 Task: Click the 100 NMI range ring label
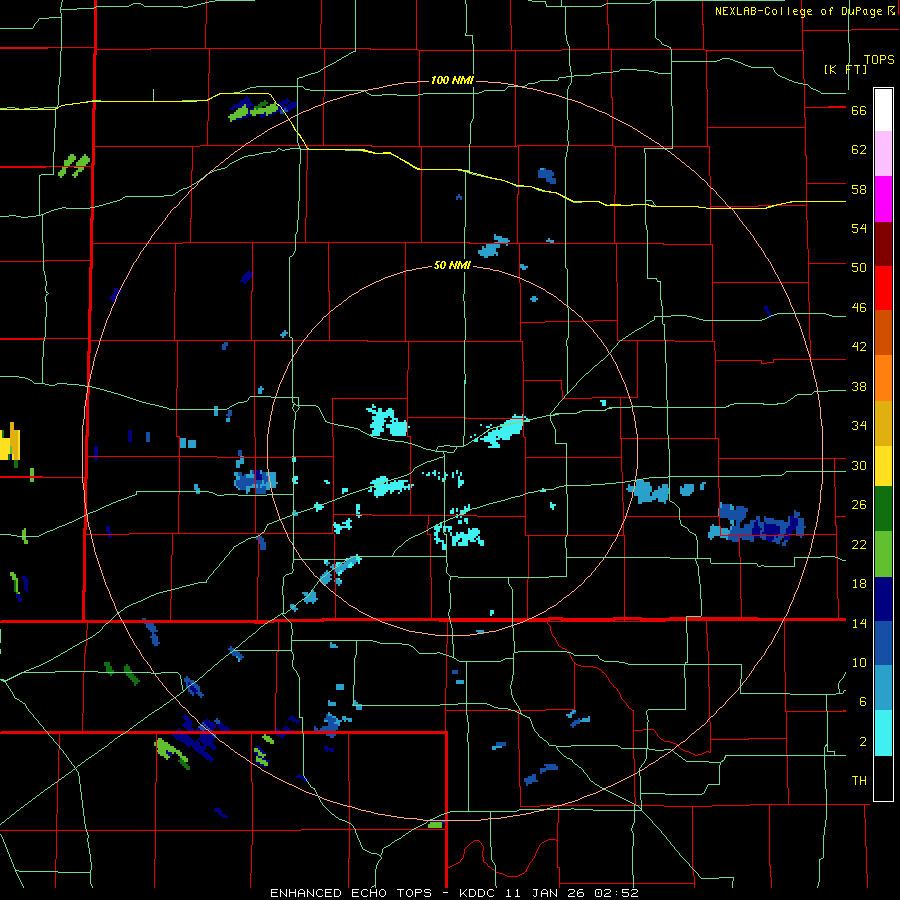point(452,80)
